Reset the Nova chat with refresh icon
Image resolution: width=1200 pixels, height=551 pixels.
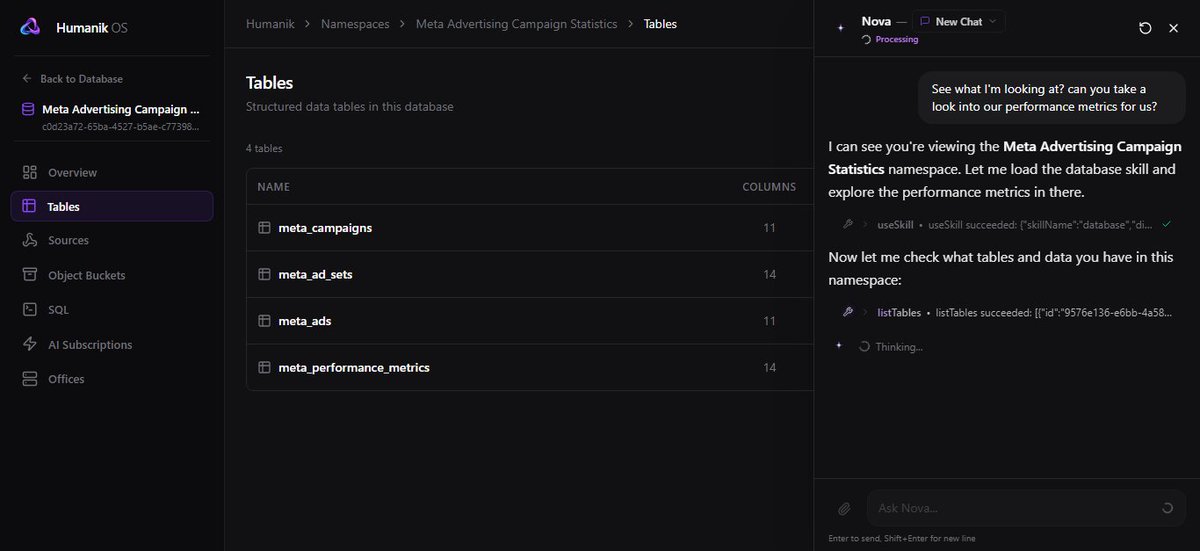coord(1145,28)
